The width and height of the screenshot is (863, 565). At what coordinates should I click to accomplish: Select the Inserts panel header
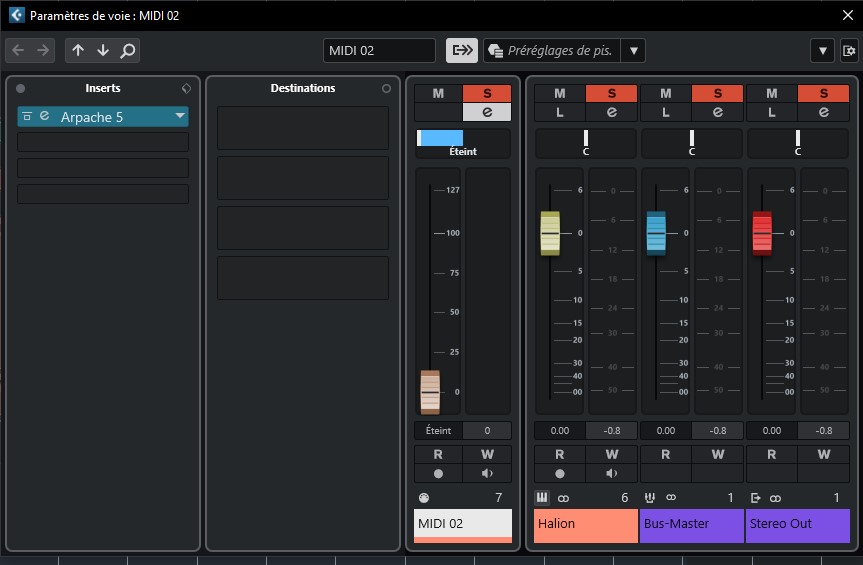pos(103,88)
